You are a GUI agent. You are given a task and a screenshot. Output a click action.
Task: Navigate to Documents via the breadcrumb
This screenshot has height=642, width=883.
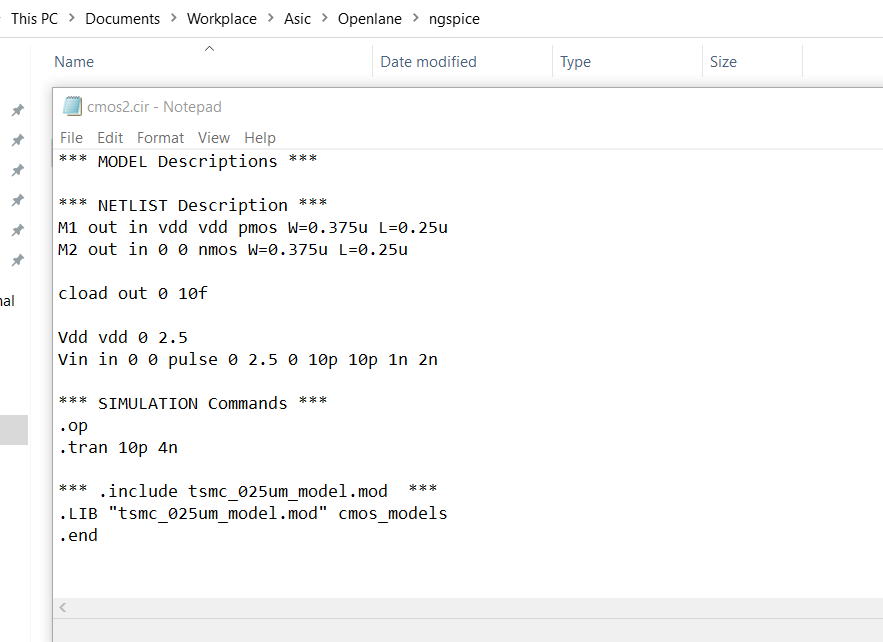(122, 18)
